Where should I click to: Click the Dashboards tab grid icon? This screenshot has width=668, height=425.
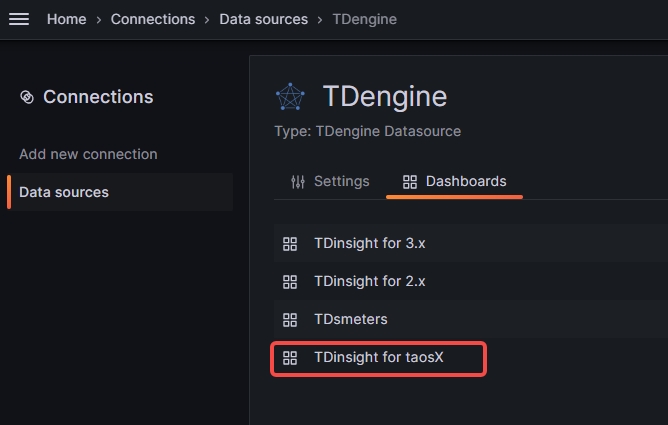click(409, 182)
